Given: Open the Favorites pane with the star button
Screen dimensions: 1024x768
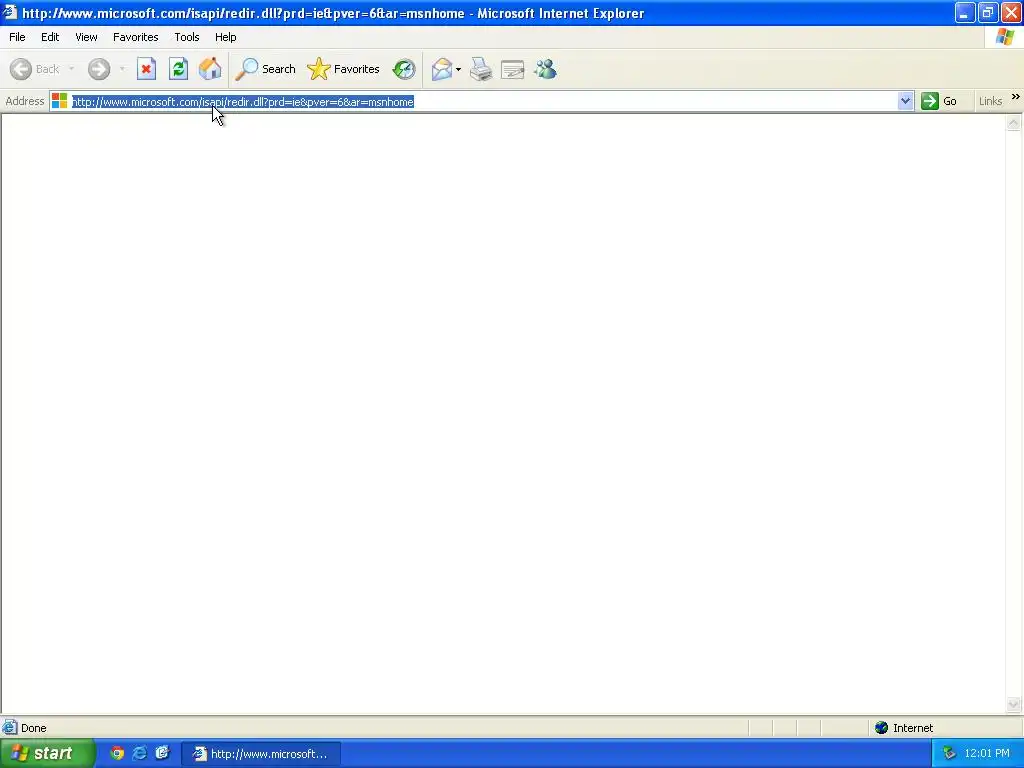Looking at the screenshot, I should point(344,69).
